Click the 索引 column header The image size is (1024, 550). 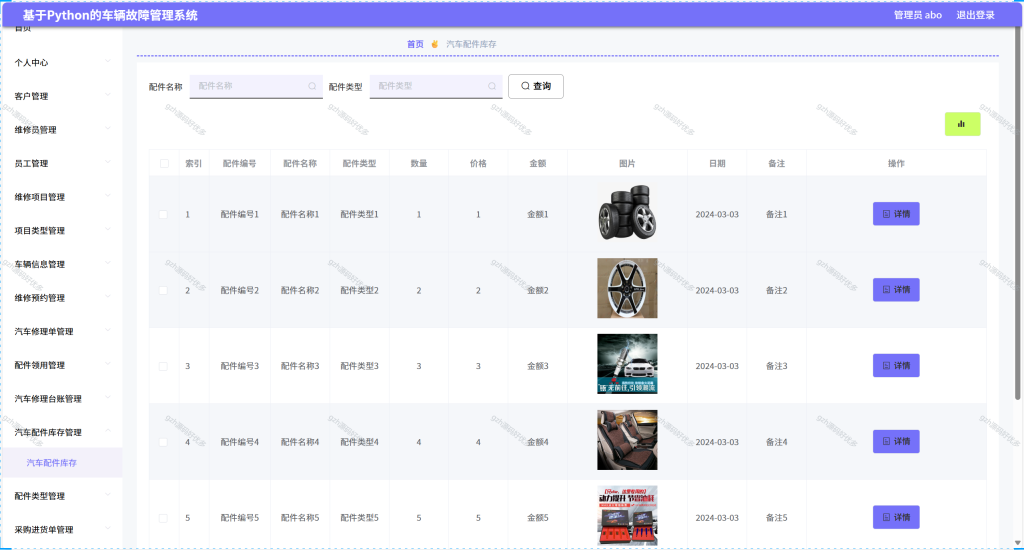(193, 163)
